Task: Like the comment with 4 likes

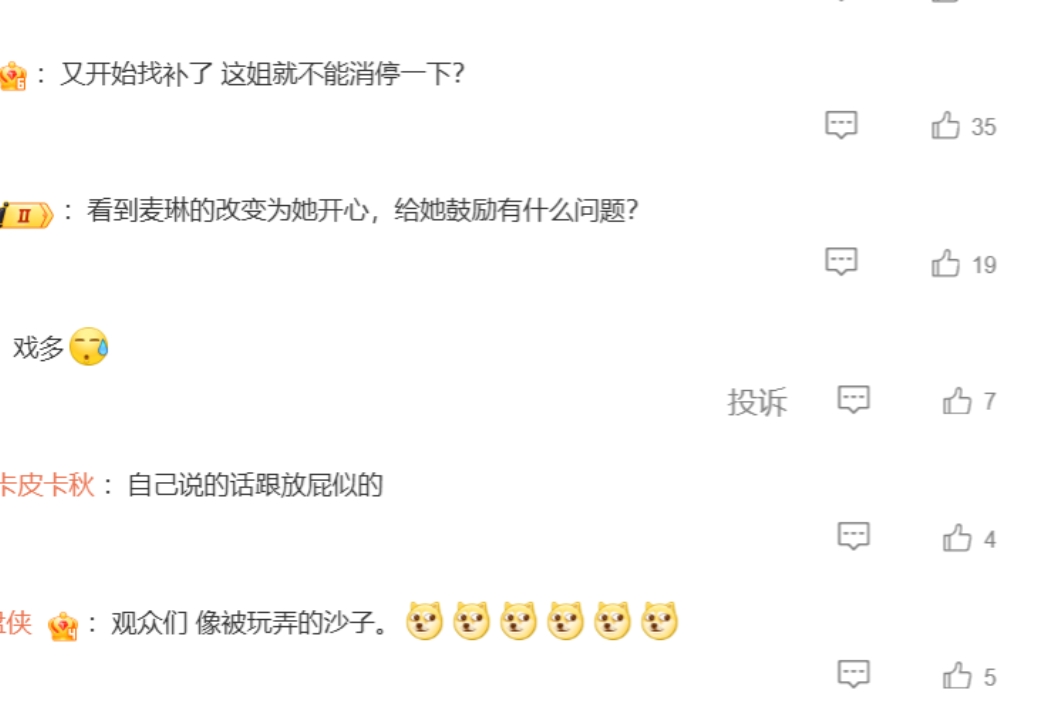Action: tap(957, 538)
